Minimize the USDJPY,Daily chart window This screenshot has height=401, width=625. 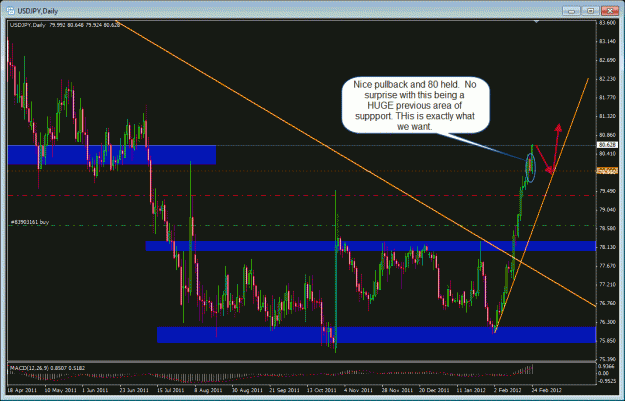pyautogui.click(x=571, y=11)
